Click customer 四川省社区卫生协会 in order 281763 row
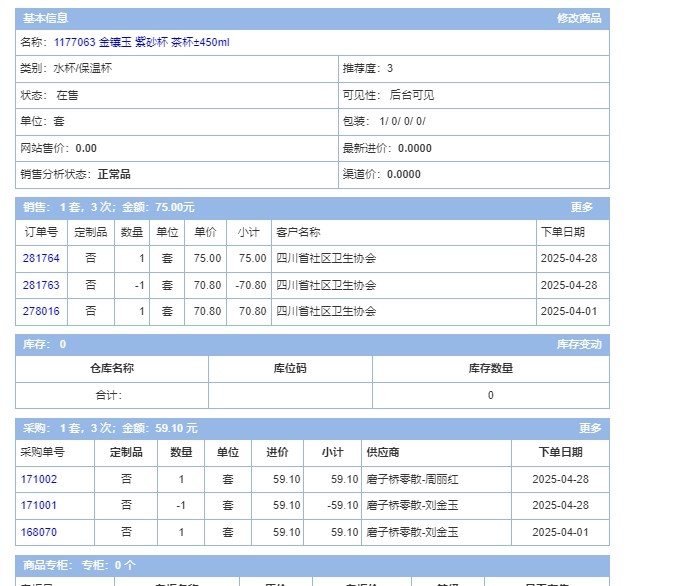673x586 pixels. coord(326,285)
